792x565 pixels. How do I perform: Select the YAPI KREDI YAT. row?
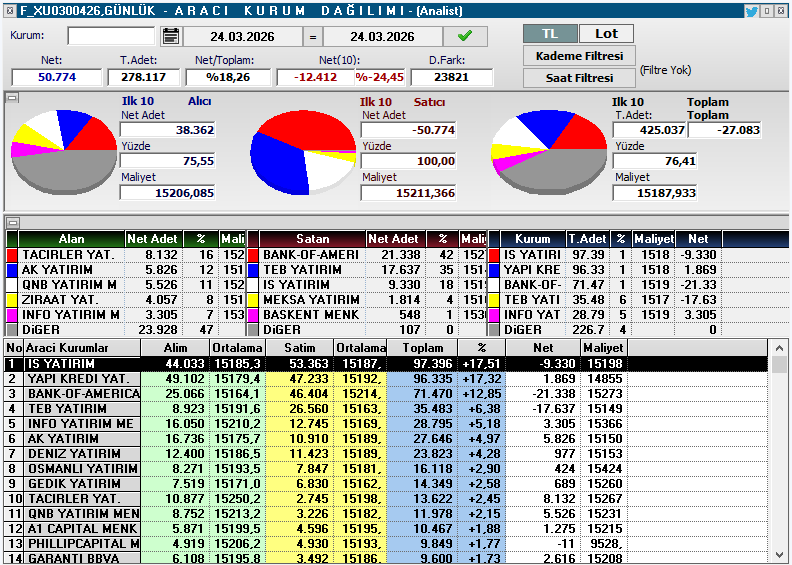pos(386,379)
